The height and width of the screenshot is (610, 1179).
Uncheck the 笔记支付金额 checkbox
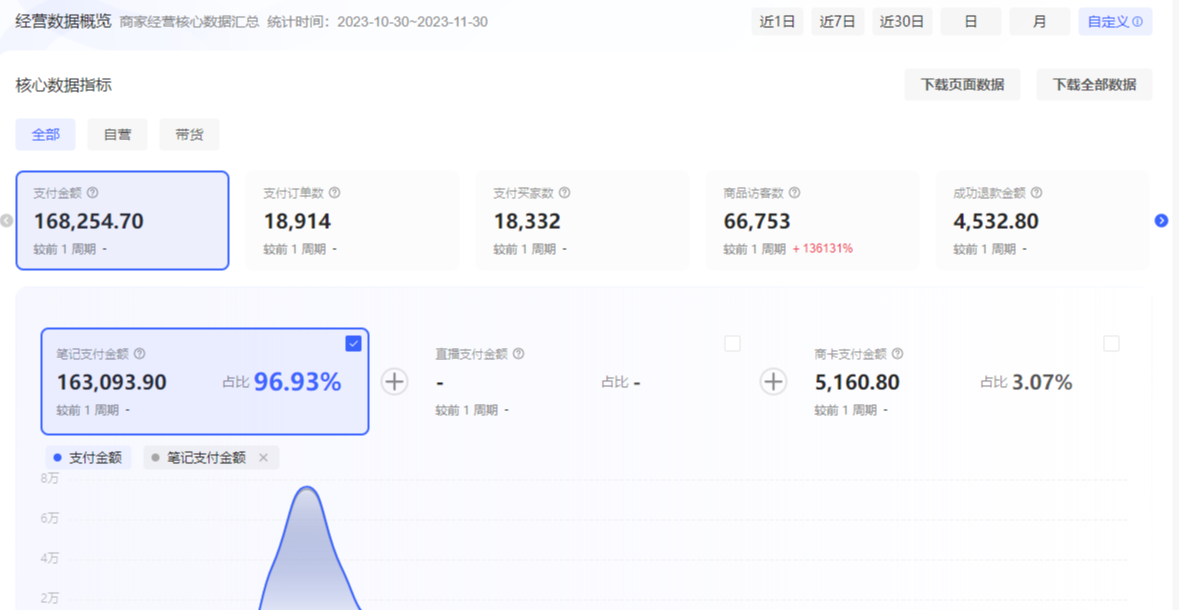pos(353,343)
